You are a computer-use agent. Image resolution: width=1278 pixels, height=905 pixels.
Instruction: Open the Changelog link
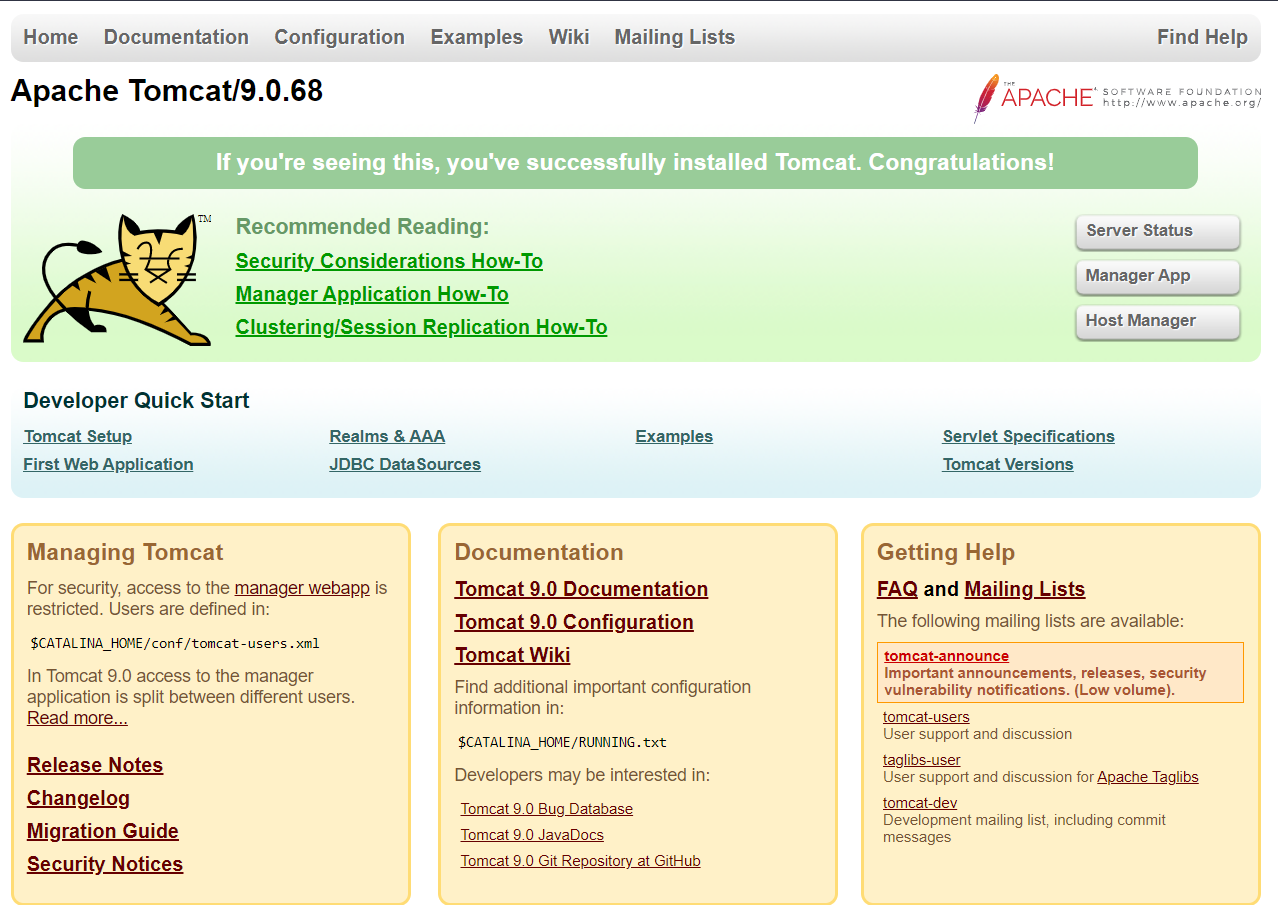tap(78, 798)
